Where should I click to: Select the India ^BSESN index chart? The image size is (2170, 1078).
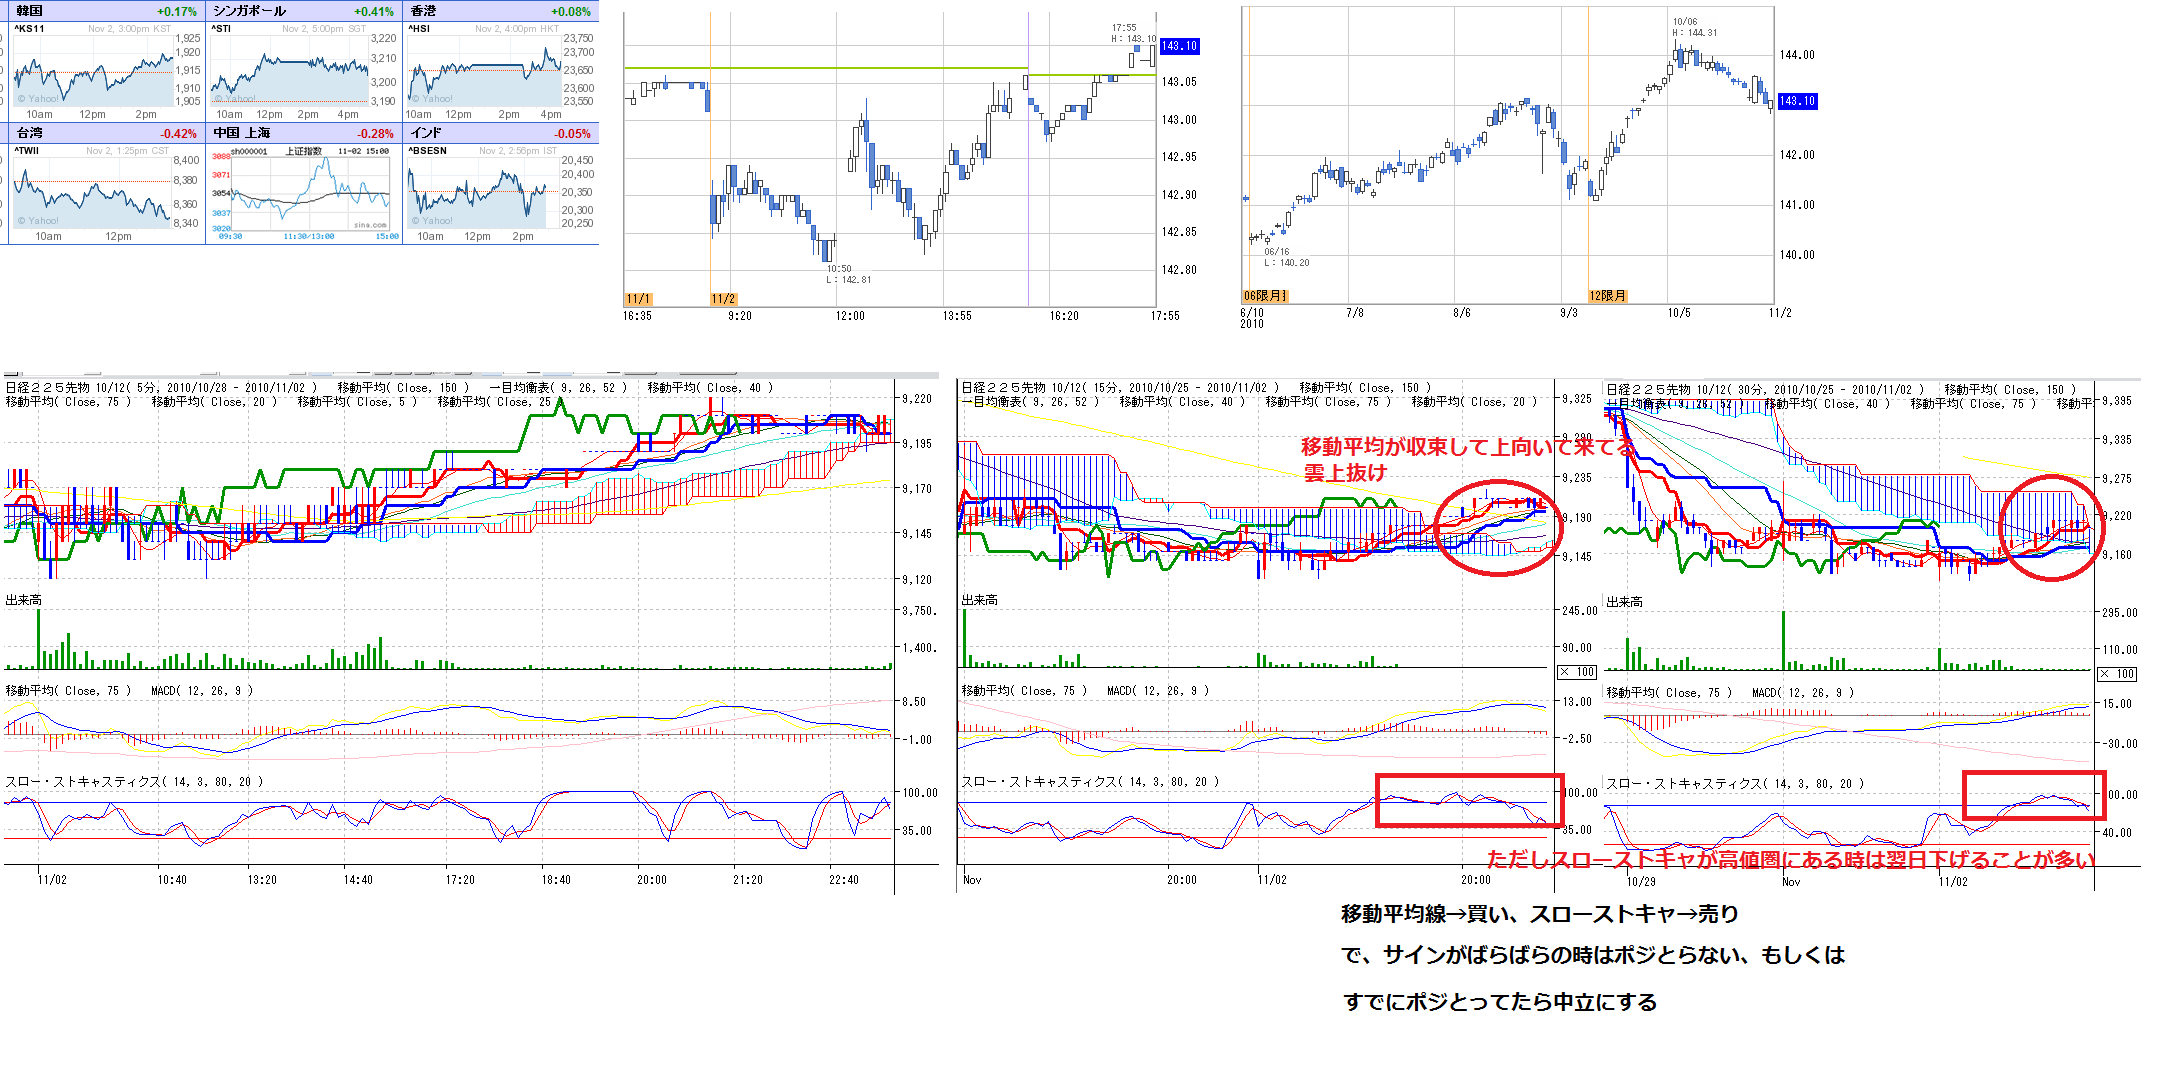(480, 190)
